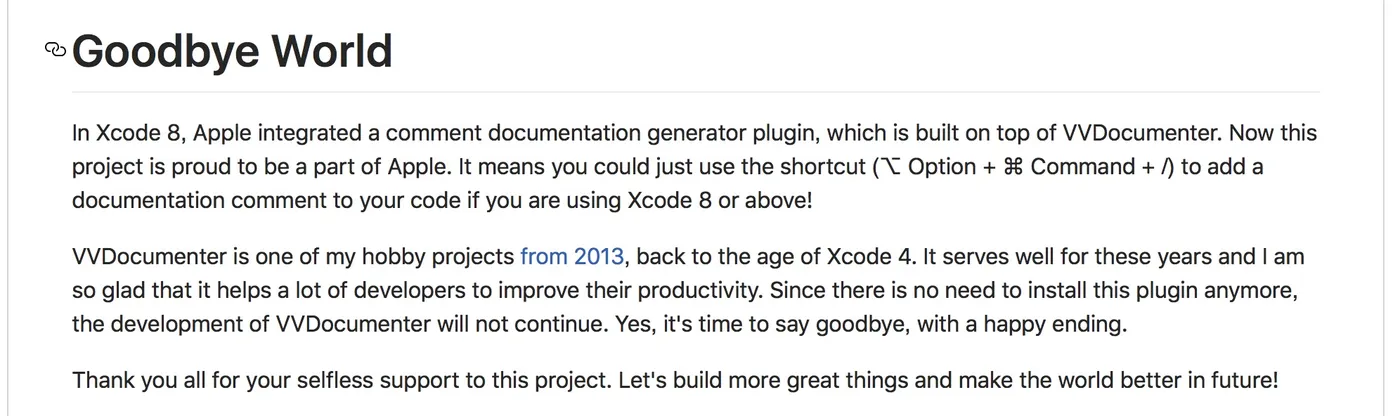Click the anchor link icon beside Goodbye World
The height and width of the screenshot is (416, 1400).
(x=56, y=50)
